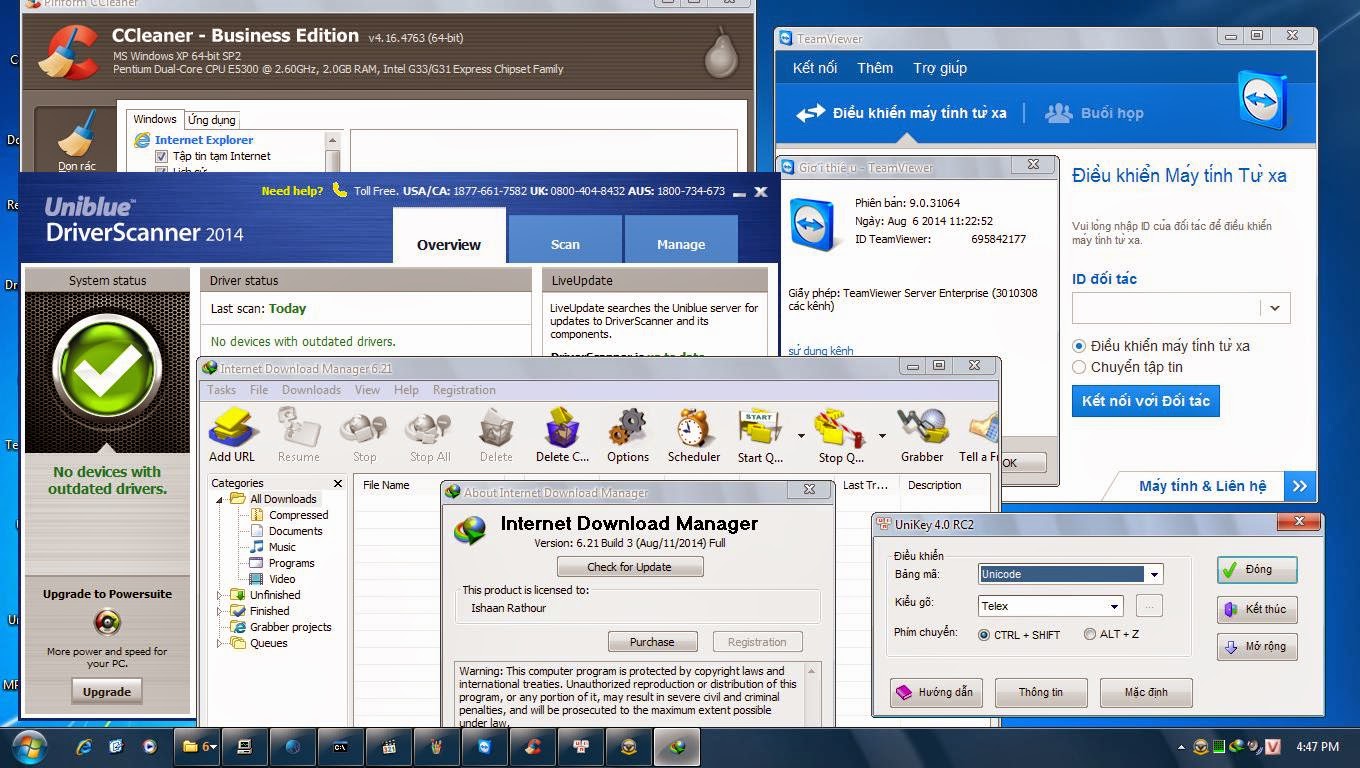Image resolution: width=1360 pixels, height=768 pixels.
Task: Click the IDM warning text scrollbar
Action: [812, 695]
